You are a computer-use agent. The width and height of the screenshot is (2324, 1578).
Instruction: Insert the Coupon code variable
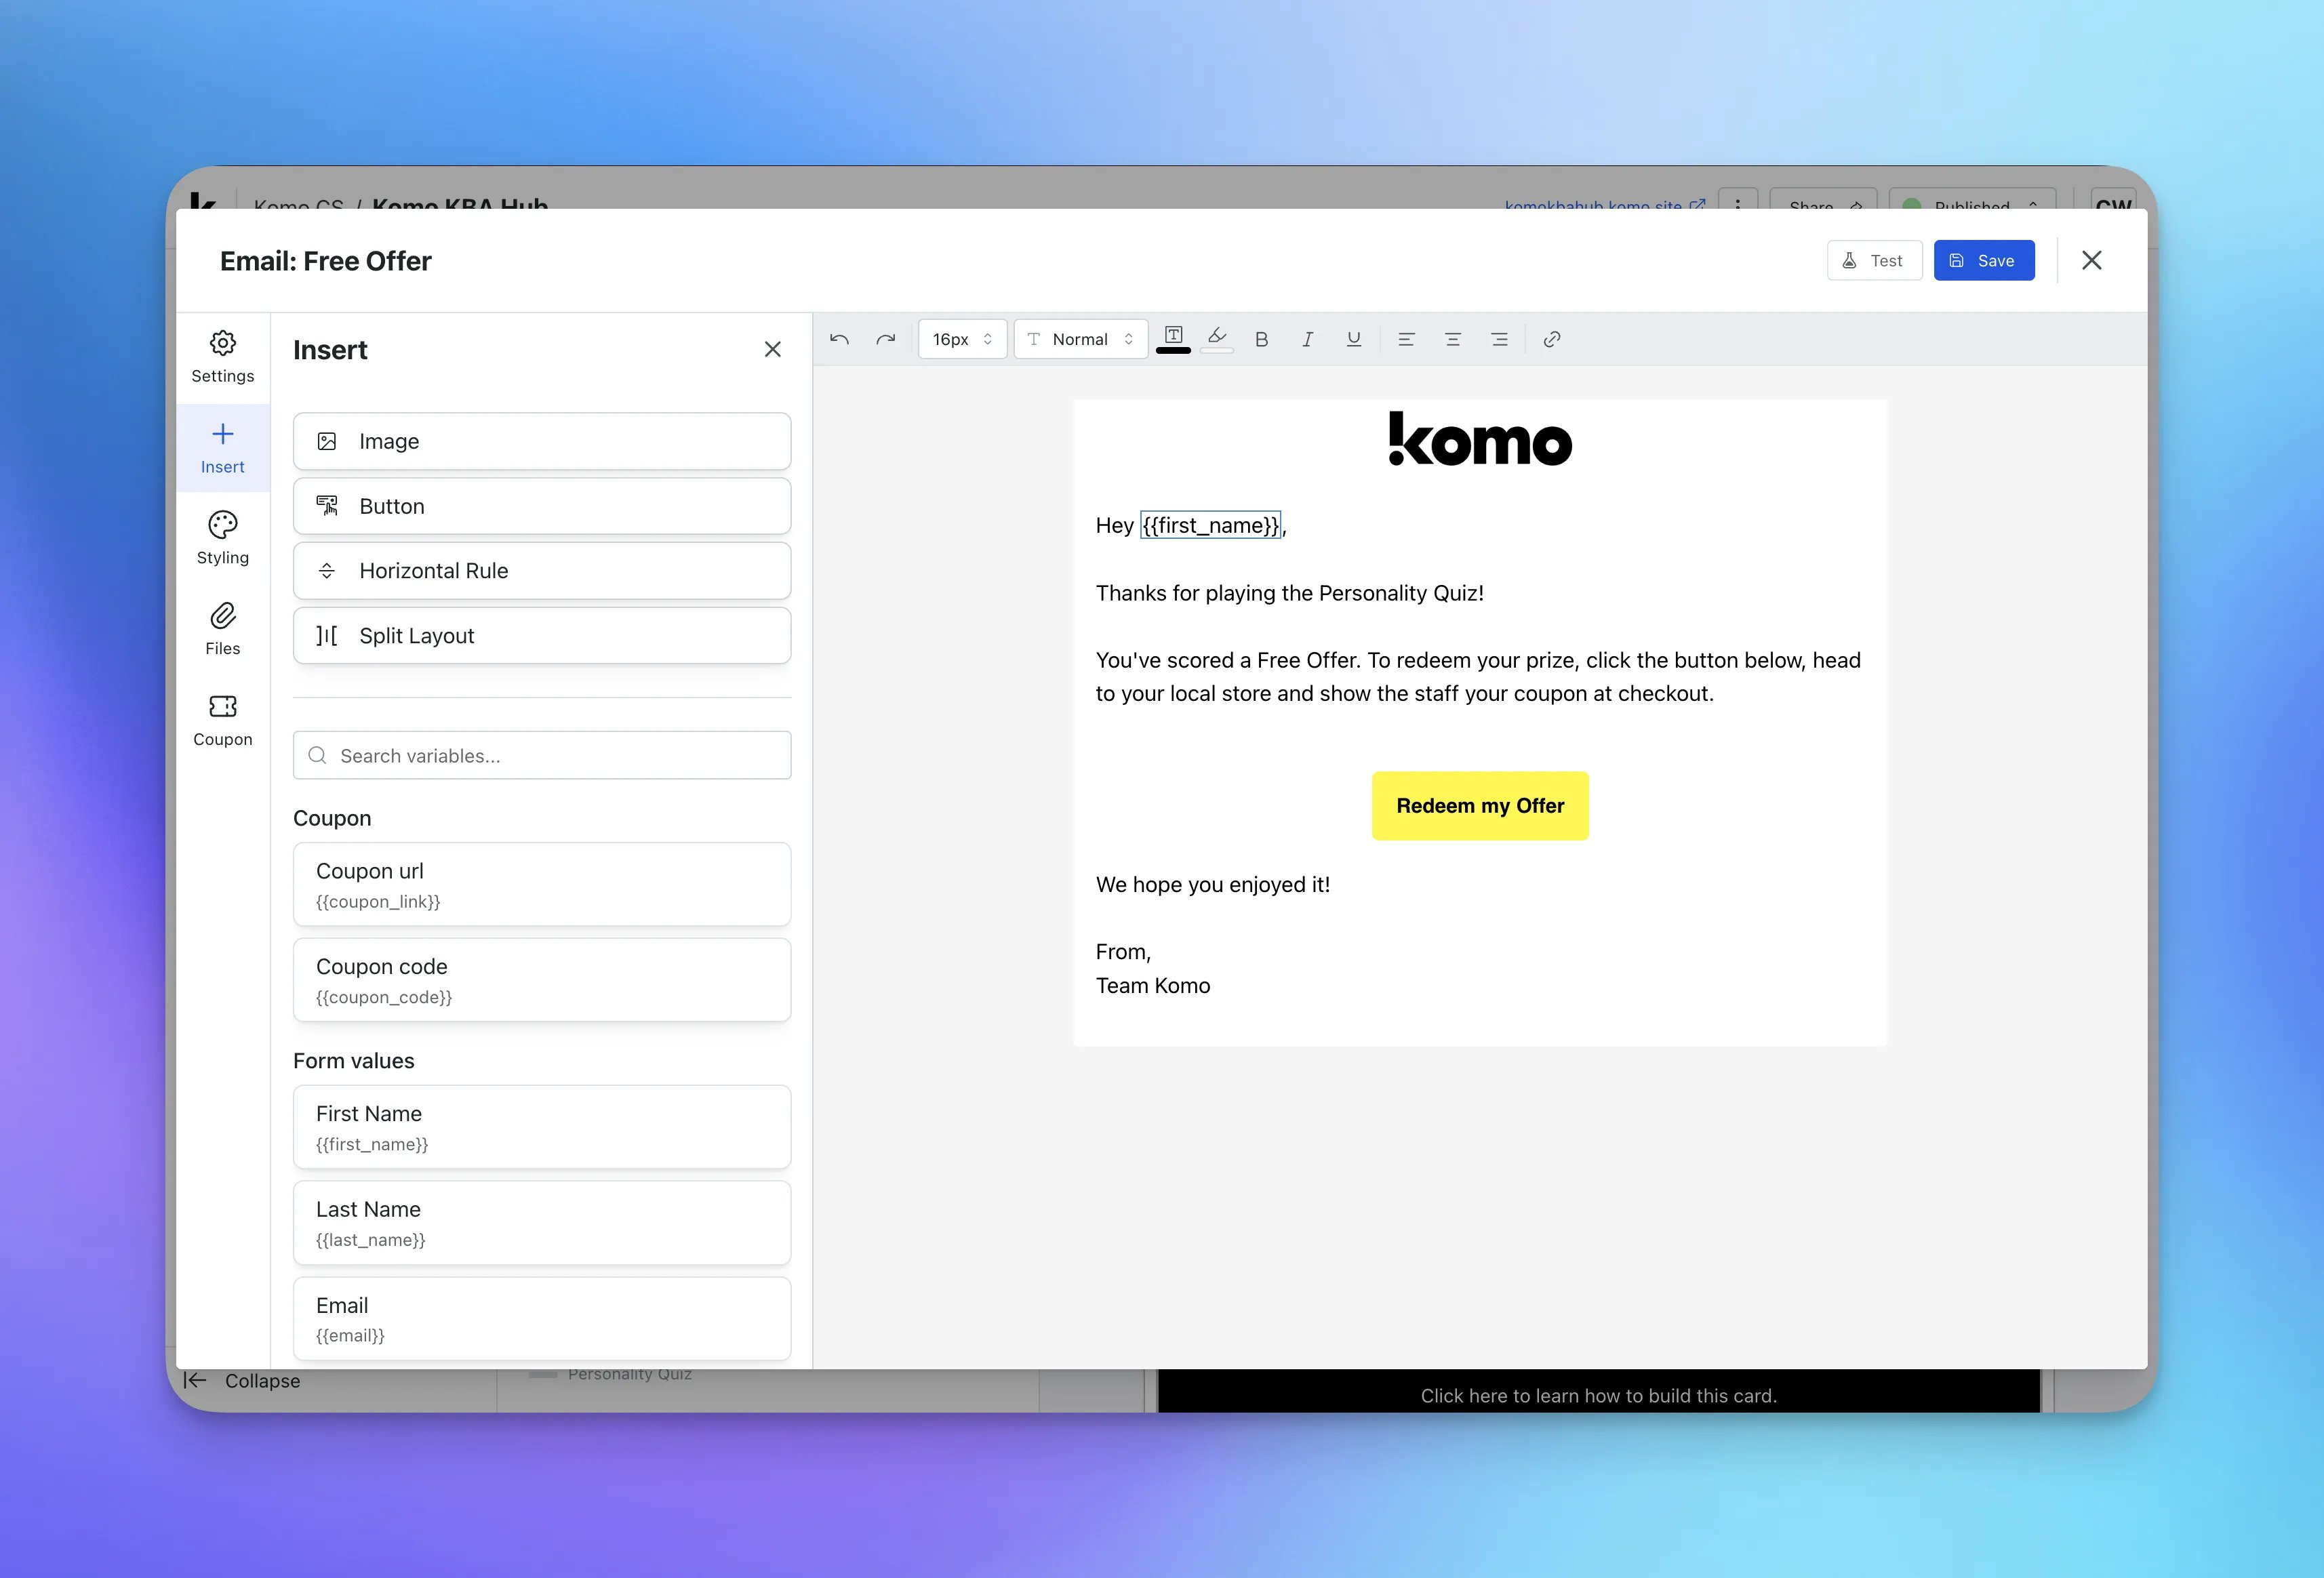pos(542,980)
